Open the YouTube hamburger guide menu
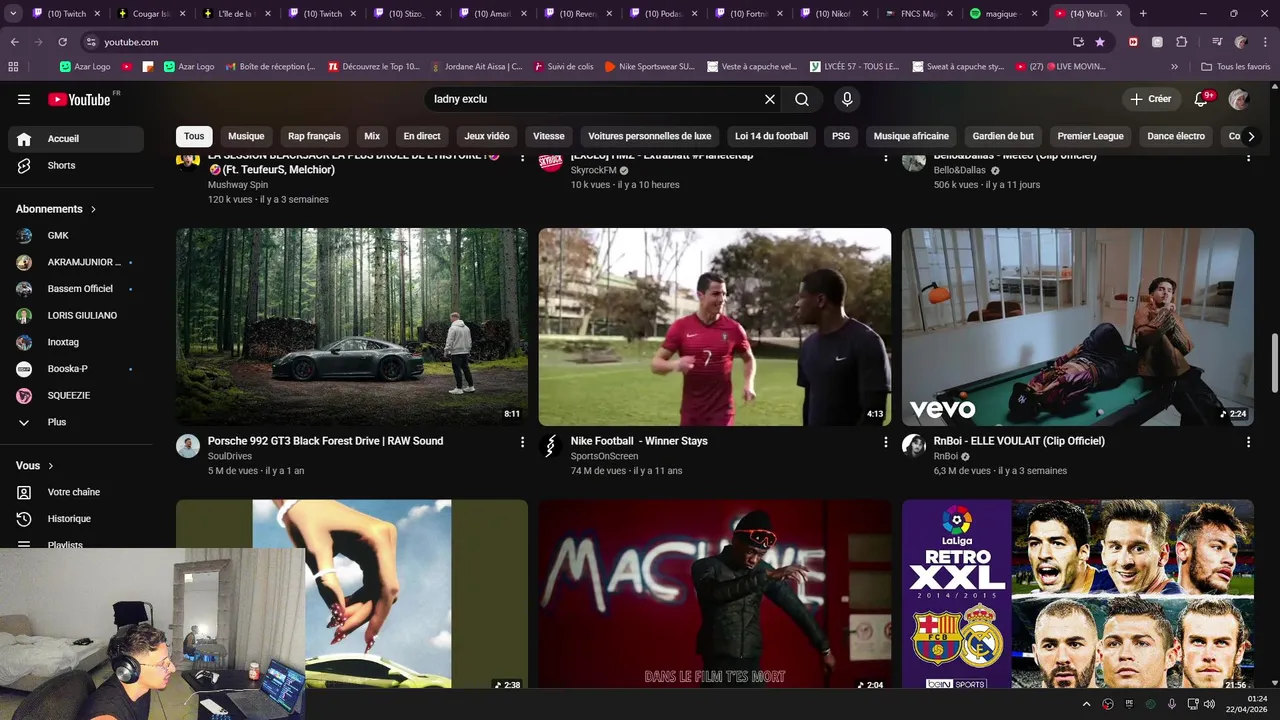Image resolution: width=1280 pixels, height=720 pixels. (24, 99)
